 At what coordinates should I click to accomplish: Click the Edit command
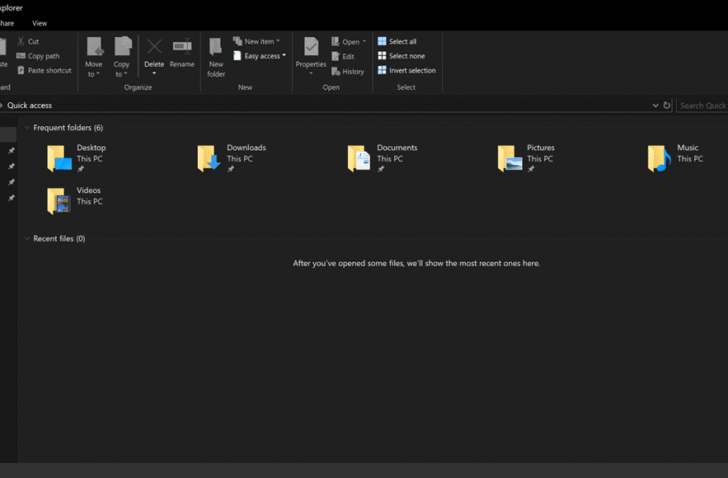[343, 57]
